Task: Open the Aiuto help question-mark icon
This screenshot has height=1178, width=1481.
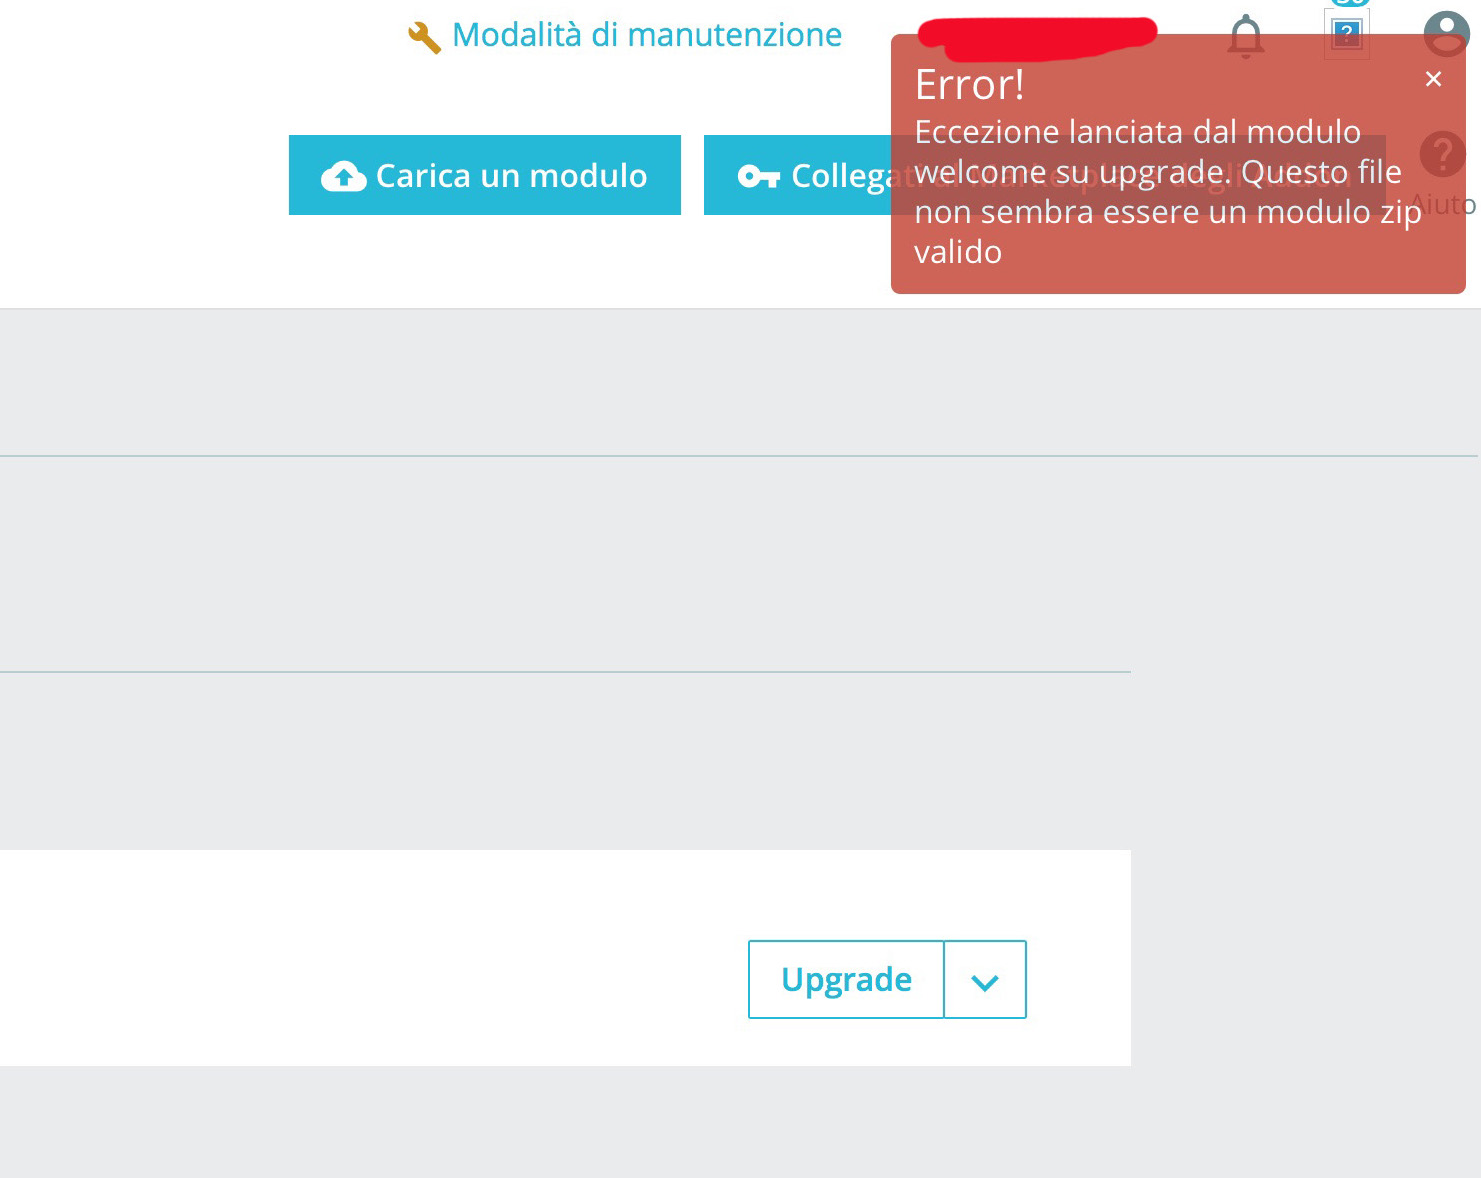Action: click(1442, 155)
